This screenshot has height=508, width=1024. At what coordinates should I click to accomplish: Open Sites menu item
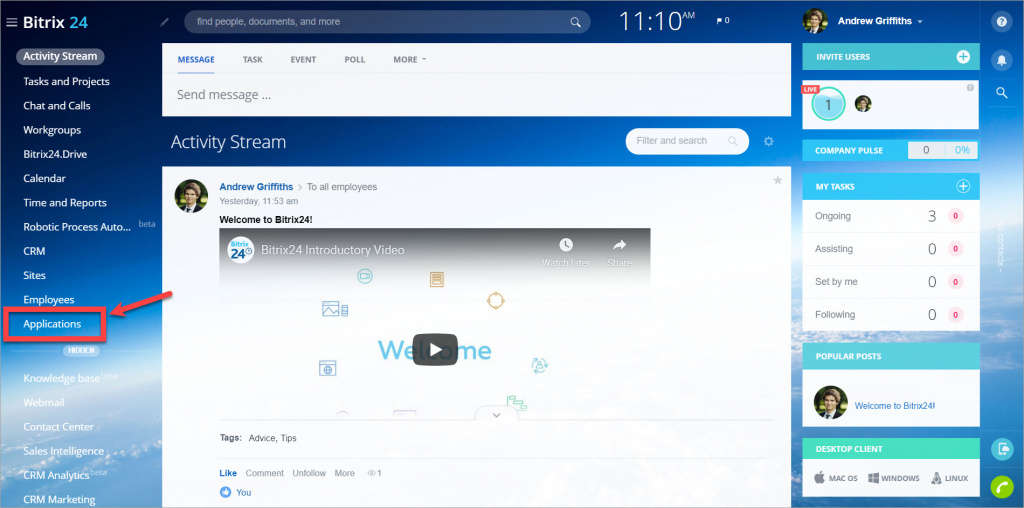click(x=35, y=276)
